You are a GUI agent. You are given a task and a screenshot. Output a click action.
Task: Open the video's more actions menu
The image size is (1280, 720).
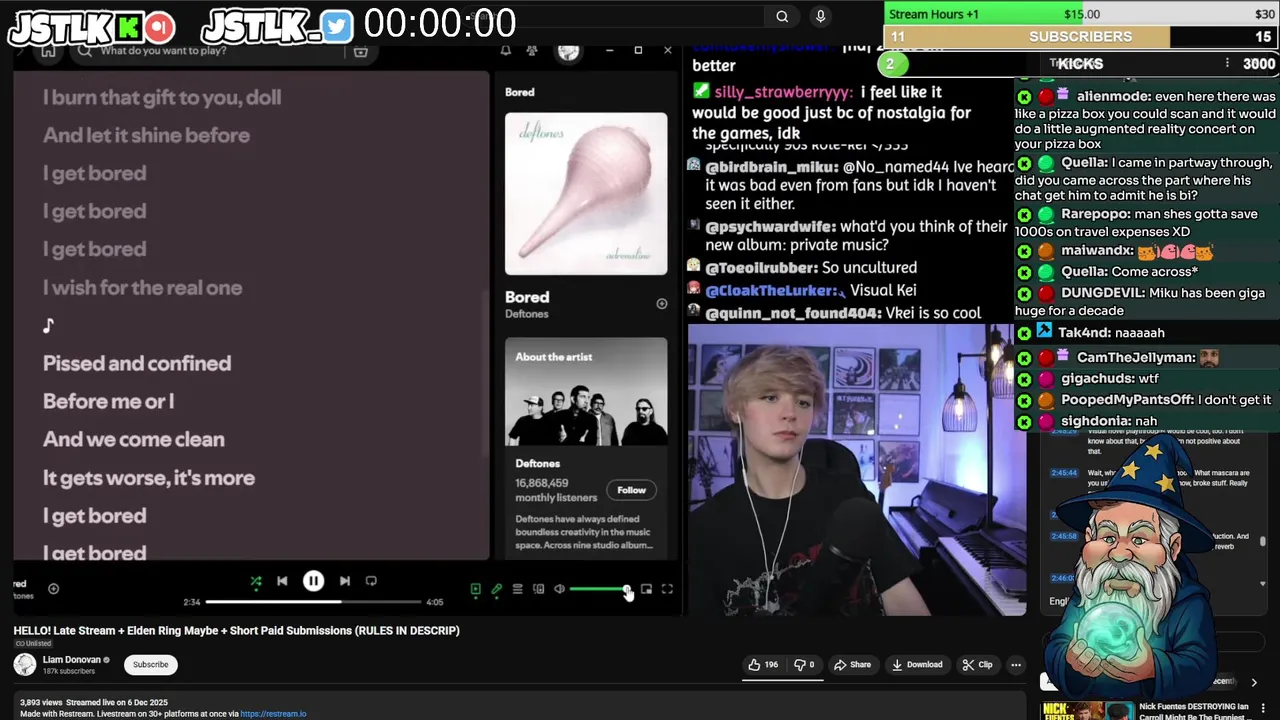[x=1016, y=665]
